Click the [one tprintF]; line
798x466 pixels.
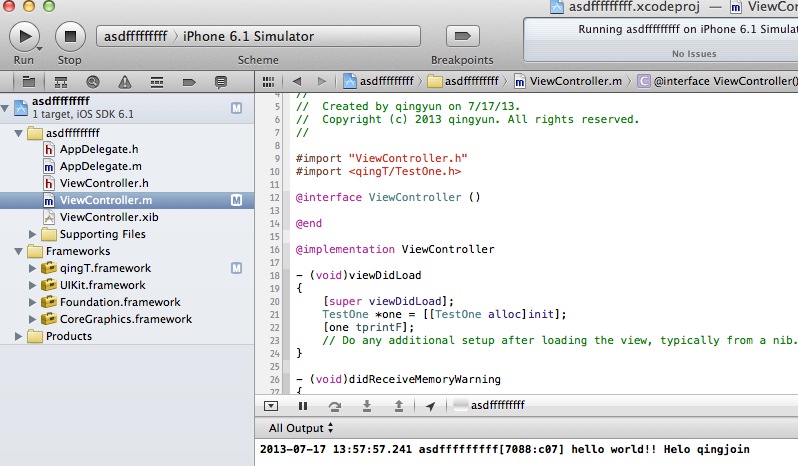point(368,327)
